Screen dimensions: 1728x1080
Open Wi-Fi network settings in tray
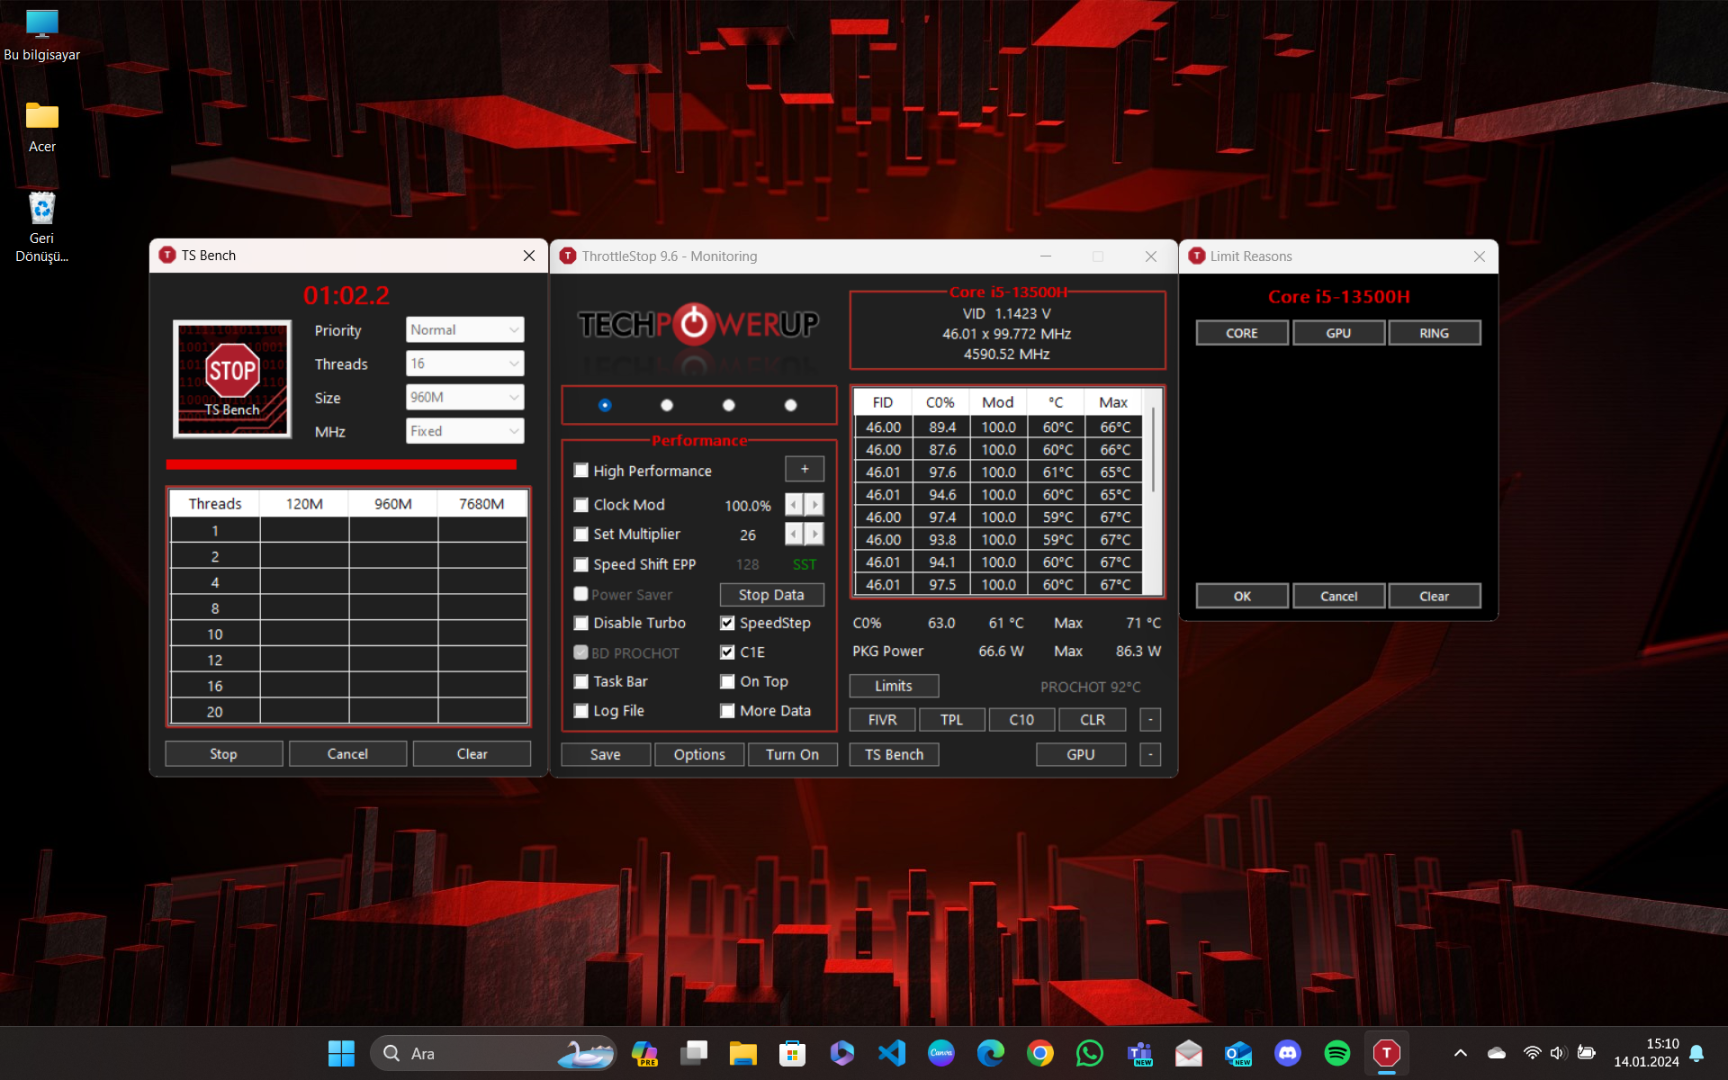pos(1532,1053)
